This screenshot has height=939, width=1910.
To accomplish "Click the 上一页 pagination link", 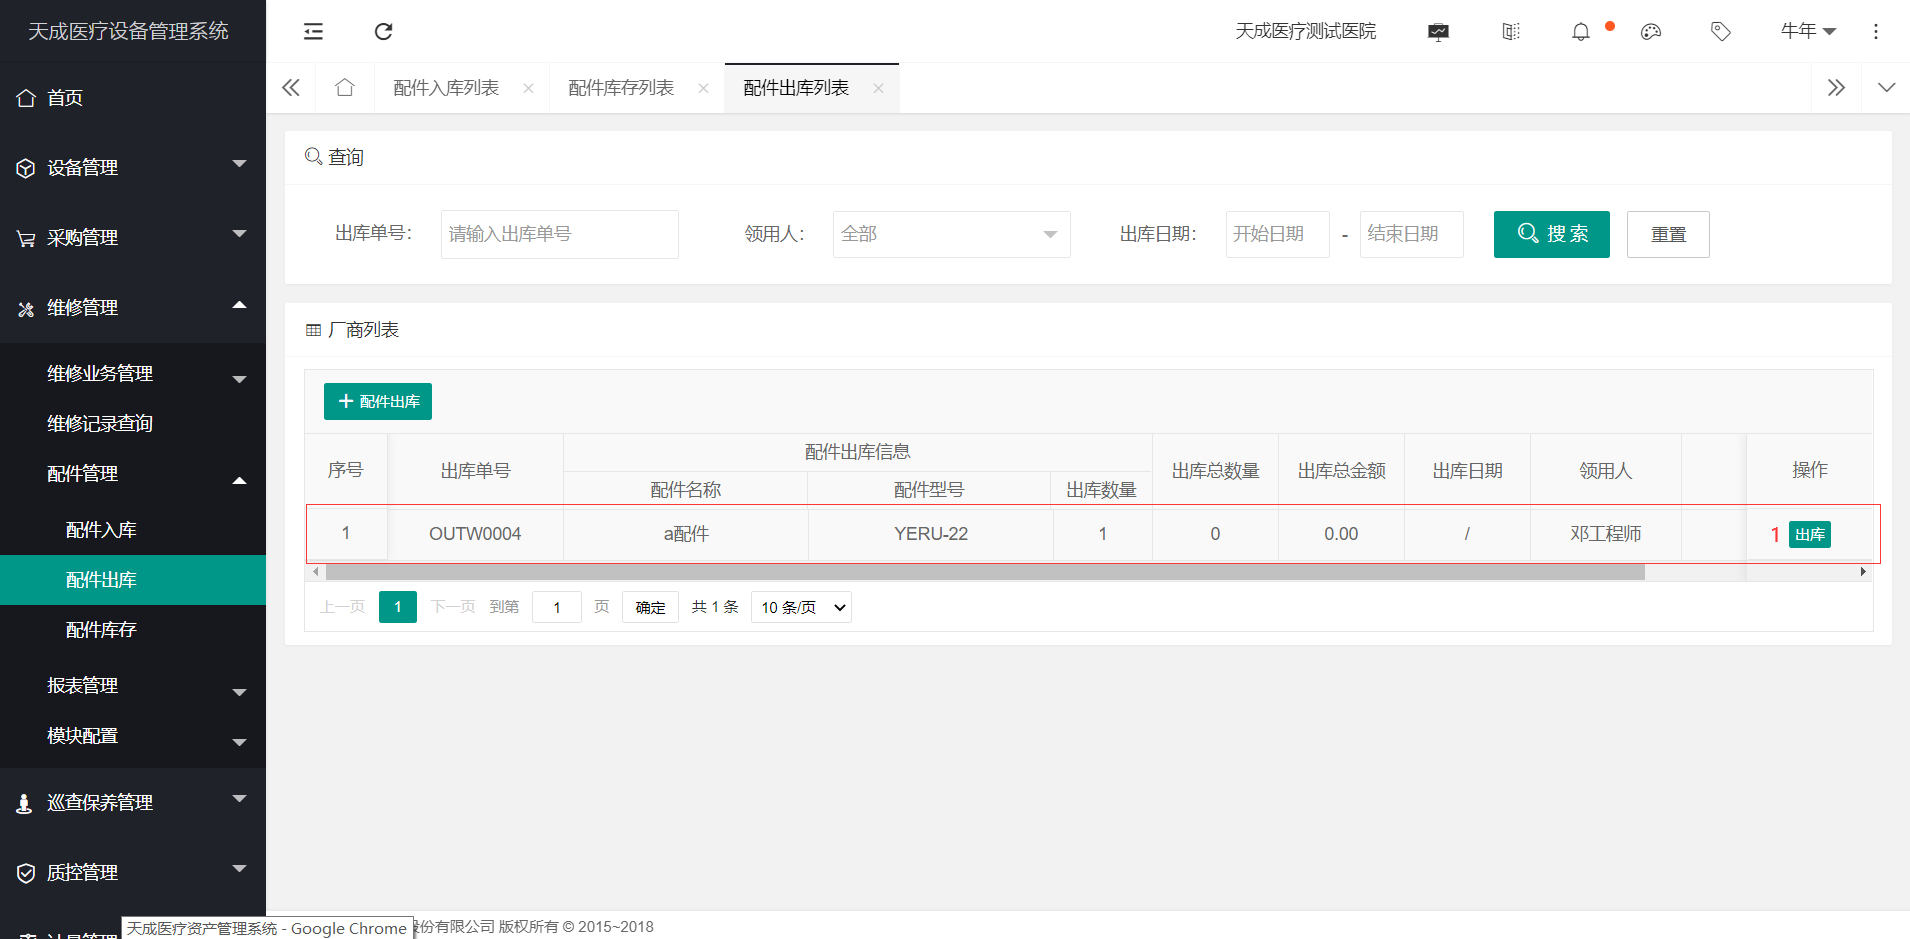I will click(x=342, y=607).
